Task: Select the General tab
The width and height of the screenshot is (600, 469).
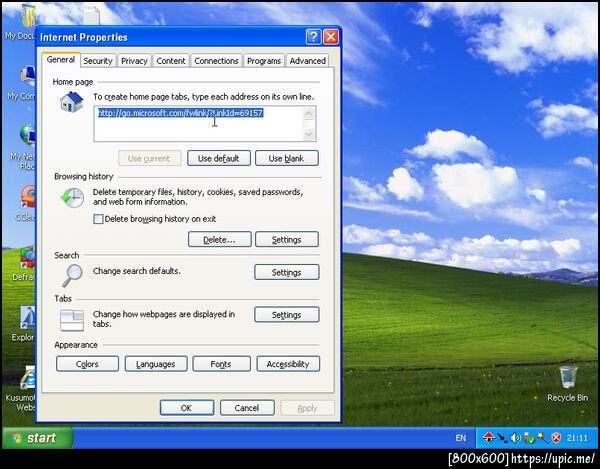Action: click(x=61, y=60)
